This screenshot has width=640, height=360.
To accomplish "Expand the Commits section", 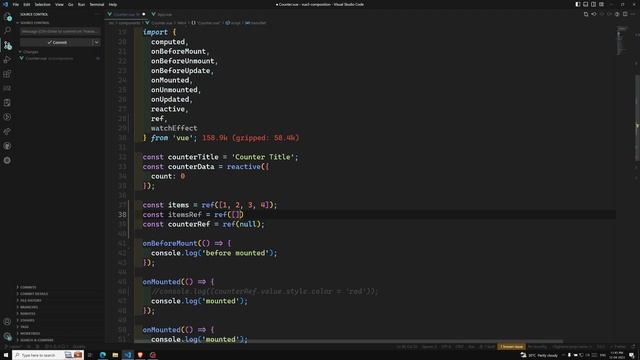I will click(28, 287).
